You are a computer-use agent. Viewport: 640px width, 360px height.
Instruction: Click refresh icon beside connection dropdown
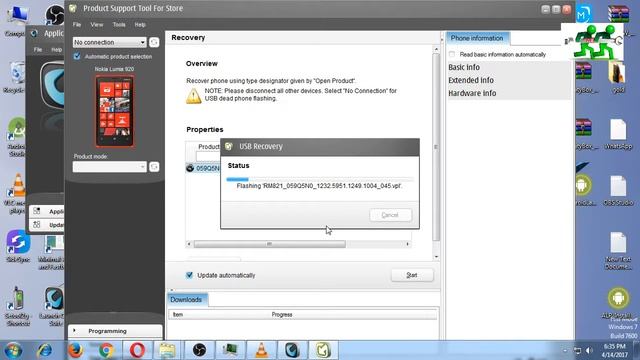point(154,42)
